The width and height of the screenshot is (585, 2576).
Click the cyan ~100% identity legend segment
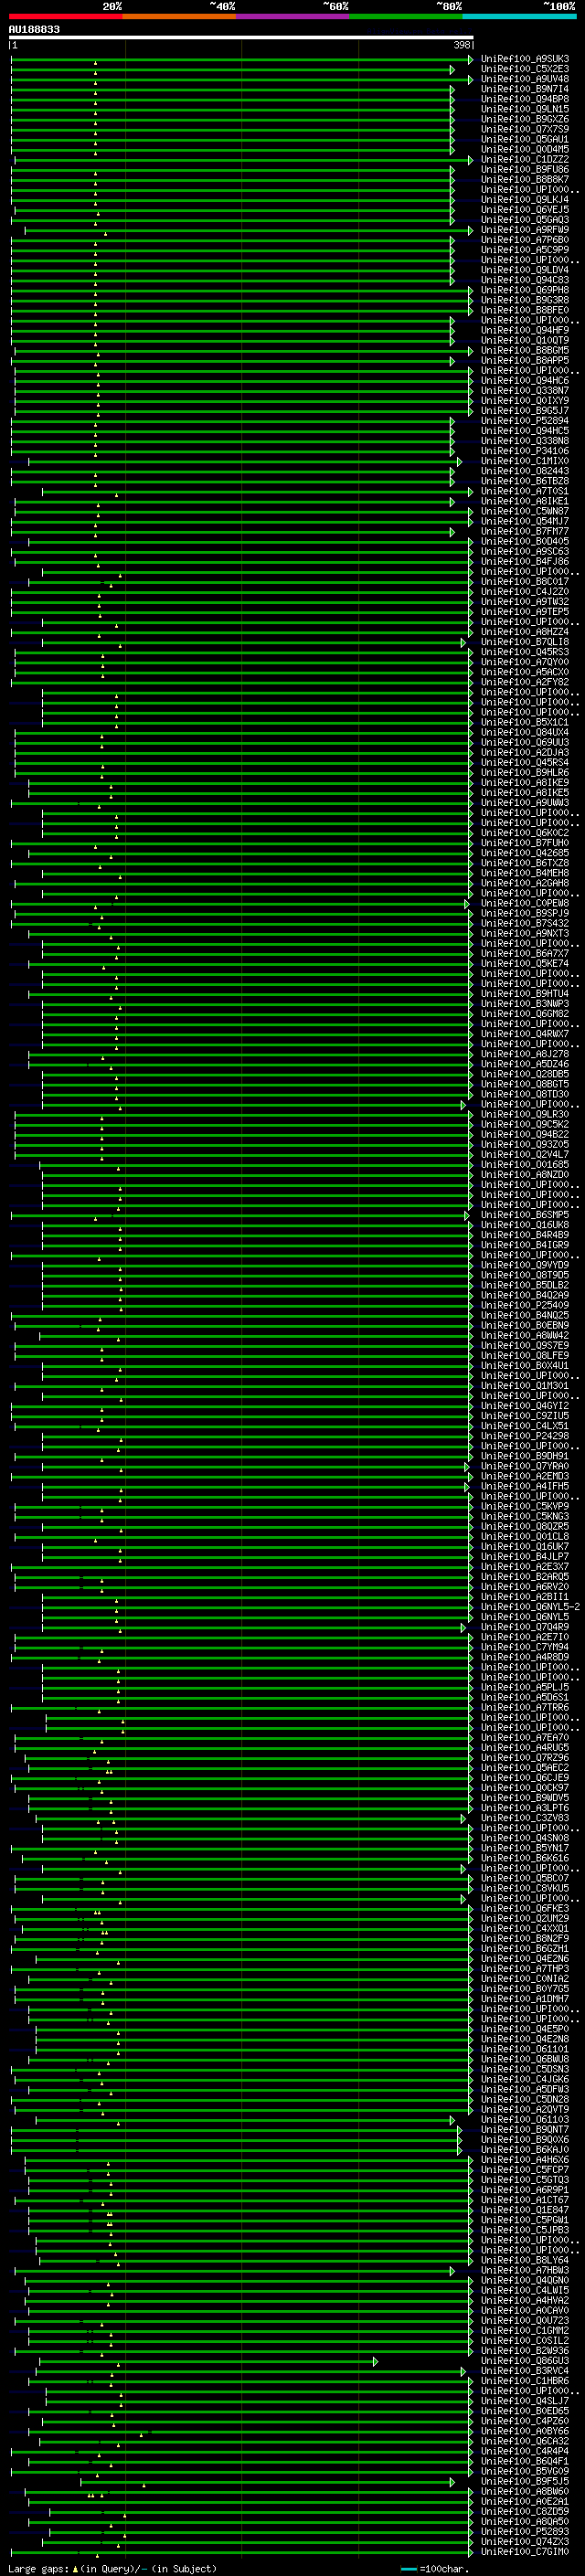[x=519, y=16]
